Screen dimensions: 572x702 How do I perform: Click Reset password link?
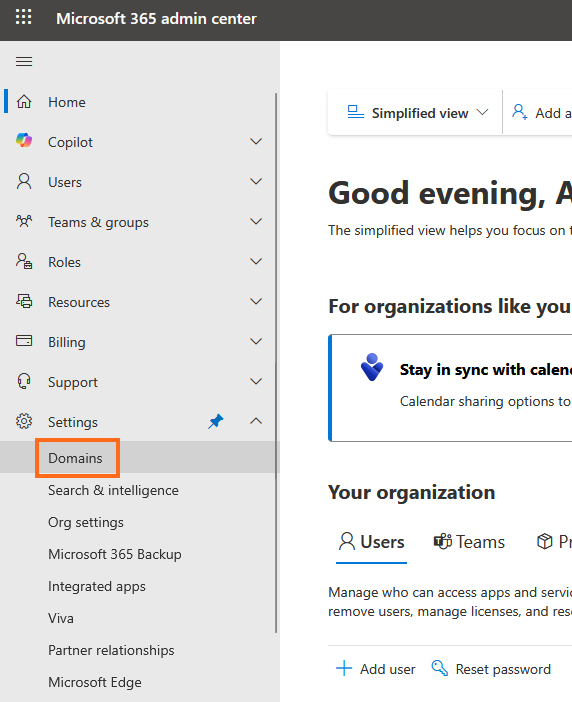pyautogui.click(x=503, y=669)
